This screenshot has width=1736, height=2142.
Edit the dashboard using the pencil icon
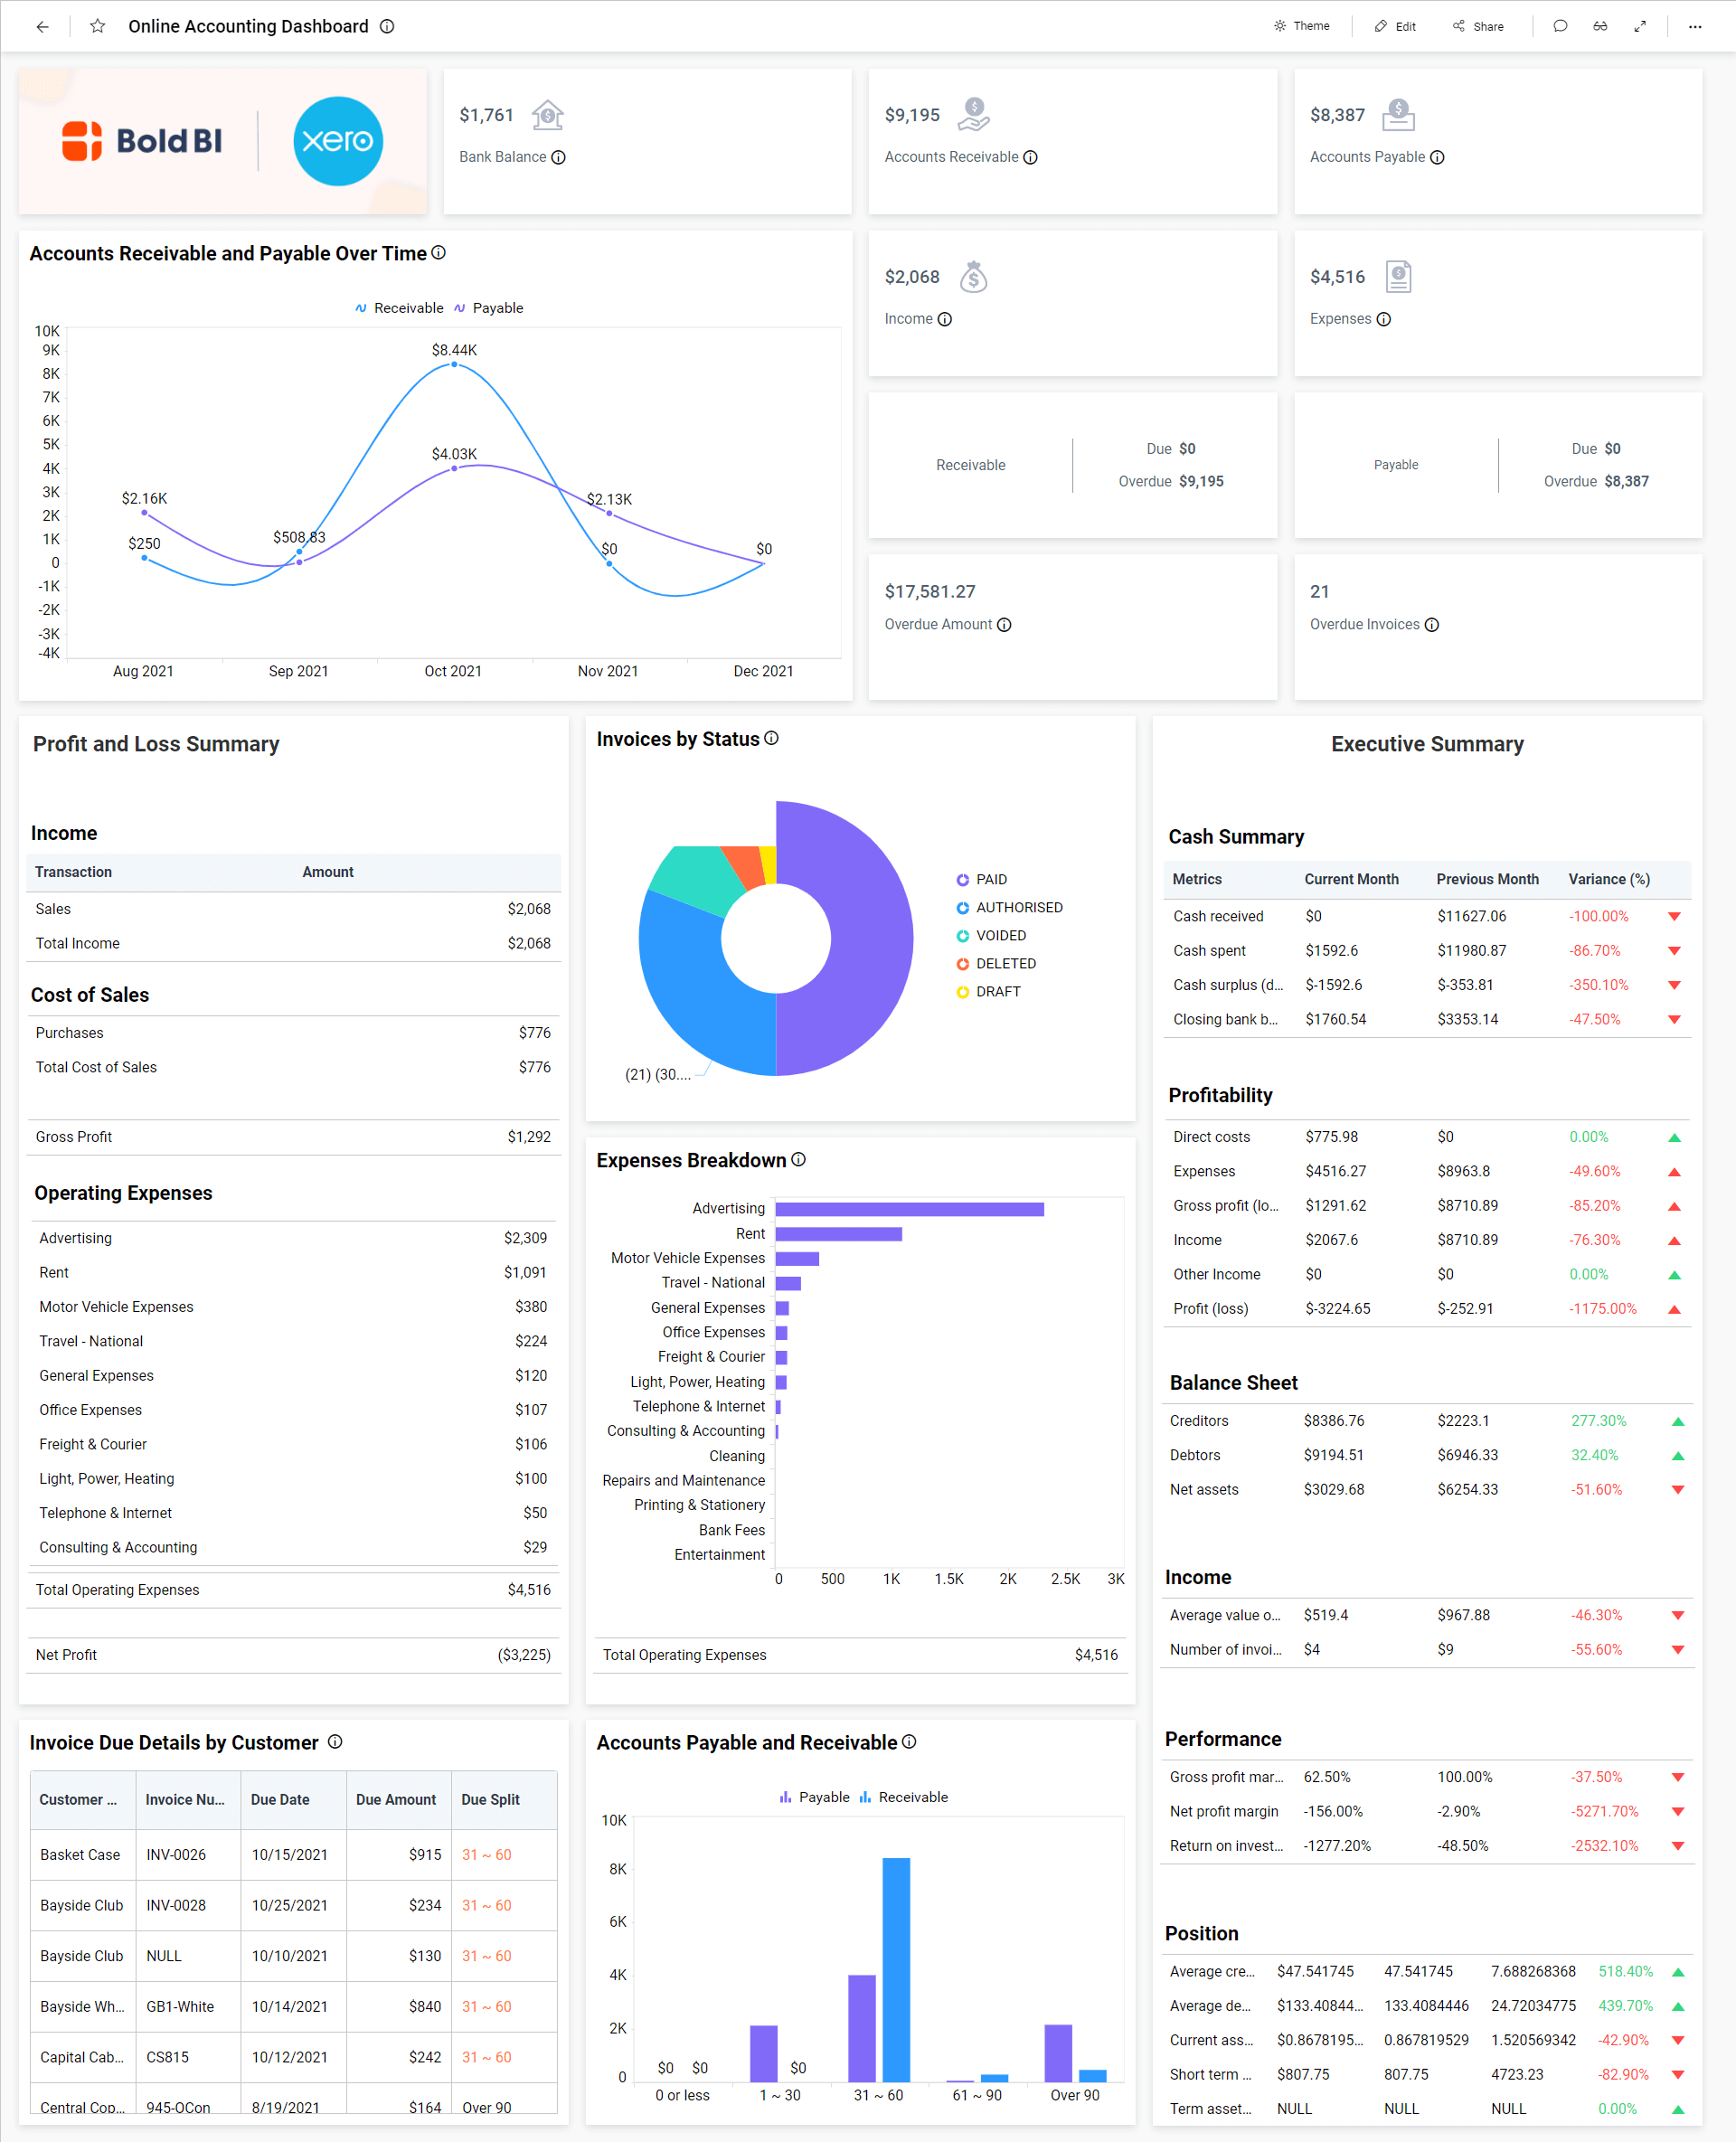[1394, 26]
